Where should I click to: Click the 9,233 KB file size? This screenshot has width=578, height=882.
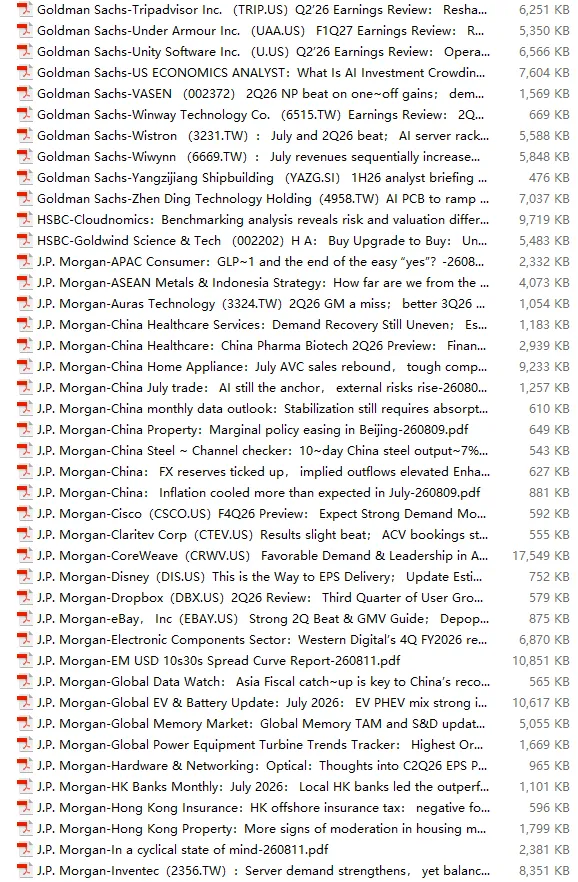coord(544,367)
